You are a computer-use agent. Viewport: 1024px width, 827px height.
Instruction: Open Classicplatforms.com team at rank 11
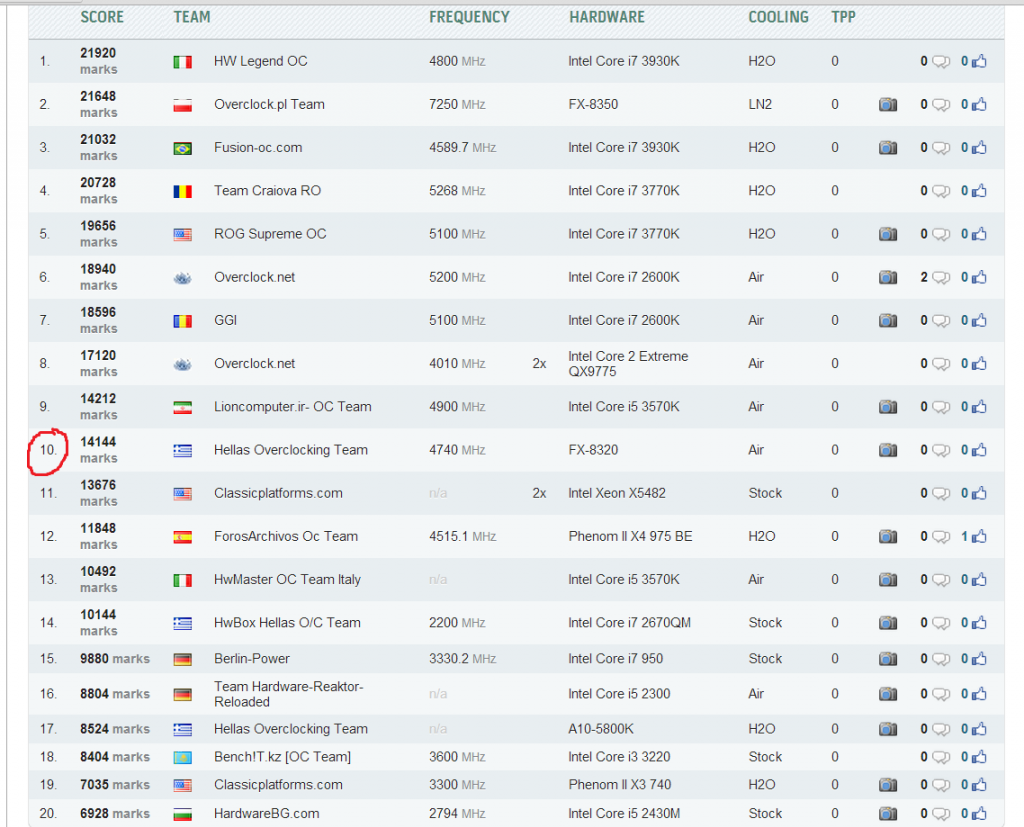[x=278, y=493]
